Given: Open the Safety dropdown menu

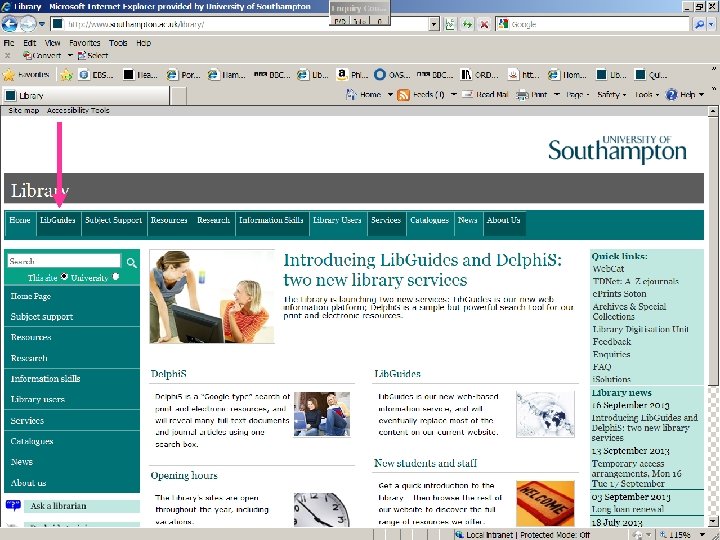Looking at the screenshot, I should pos(611,95).
